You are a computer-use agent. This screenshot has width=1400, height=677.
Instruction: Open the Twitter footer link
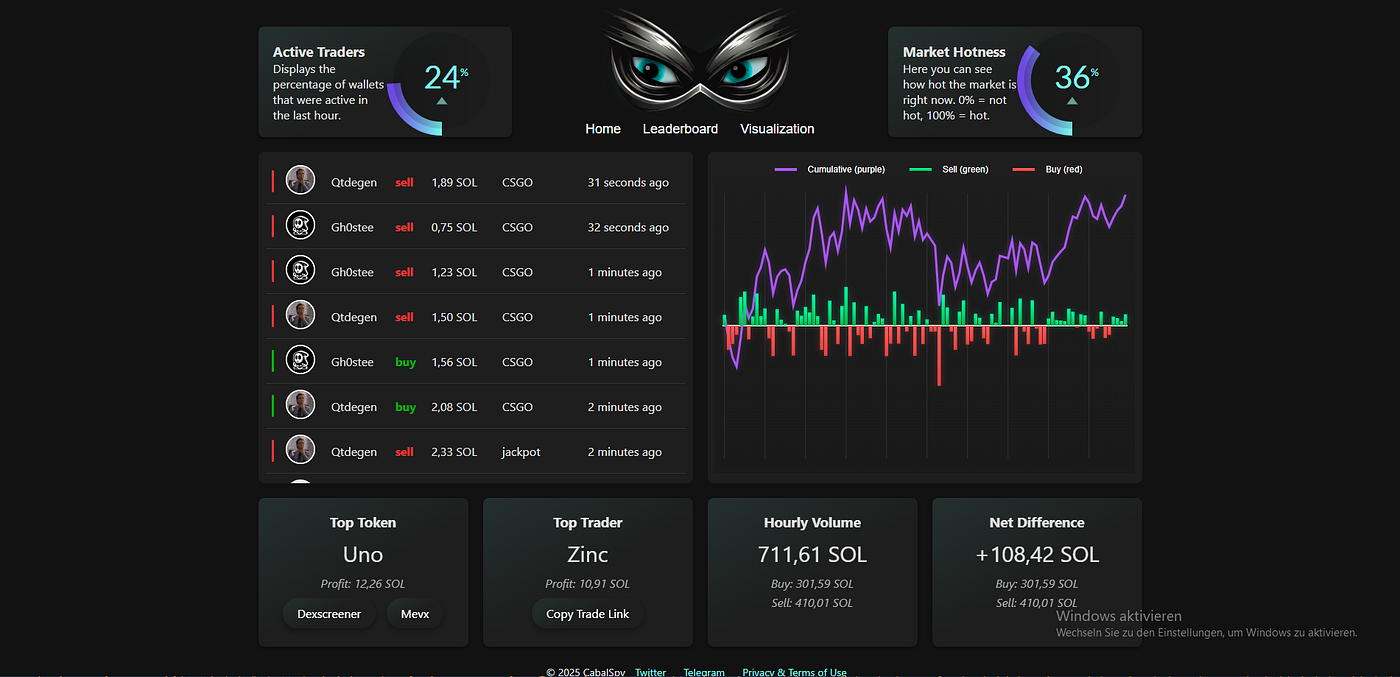click(x=650, y=672)
